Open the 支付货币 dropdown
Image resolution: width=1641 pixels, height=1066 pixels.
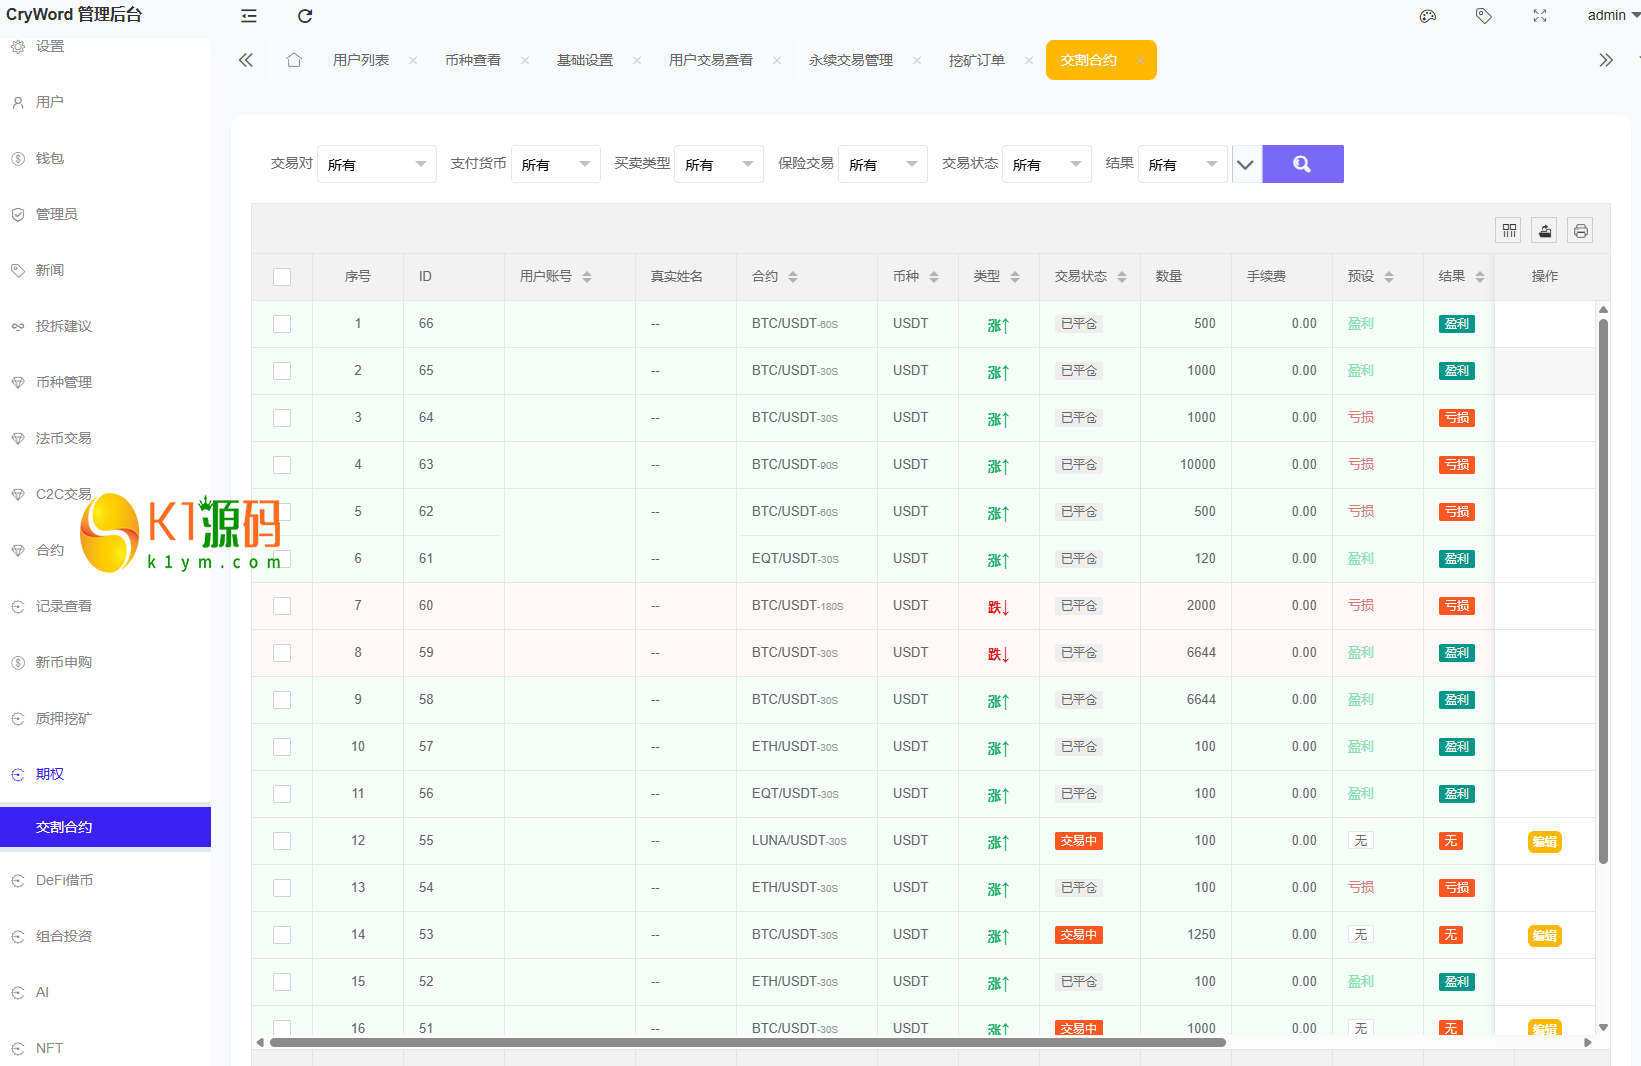(x=555, y=164)
